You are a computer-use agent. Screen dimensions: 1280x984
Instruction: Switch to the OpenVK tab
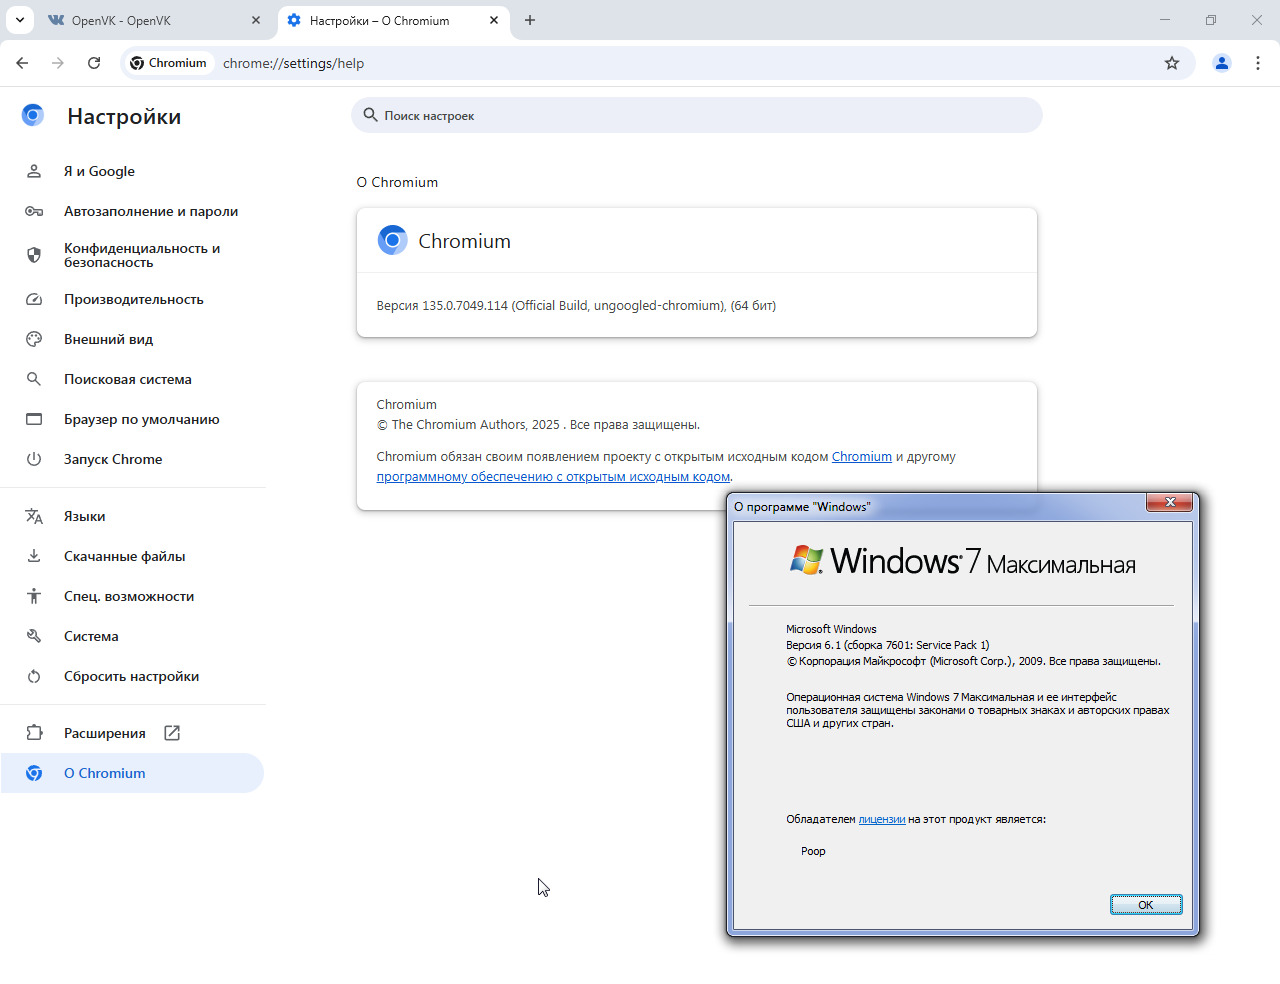150,20
